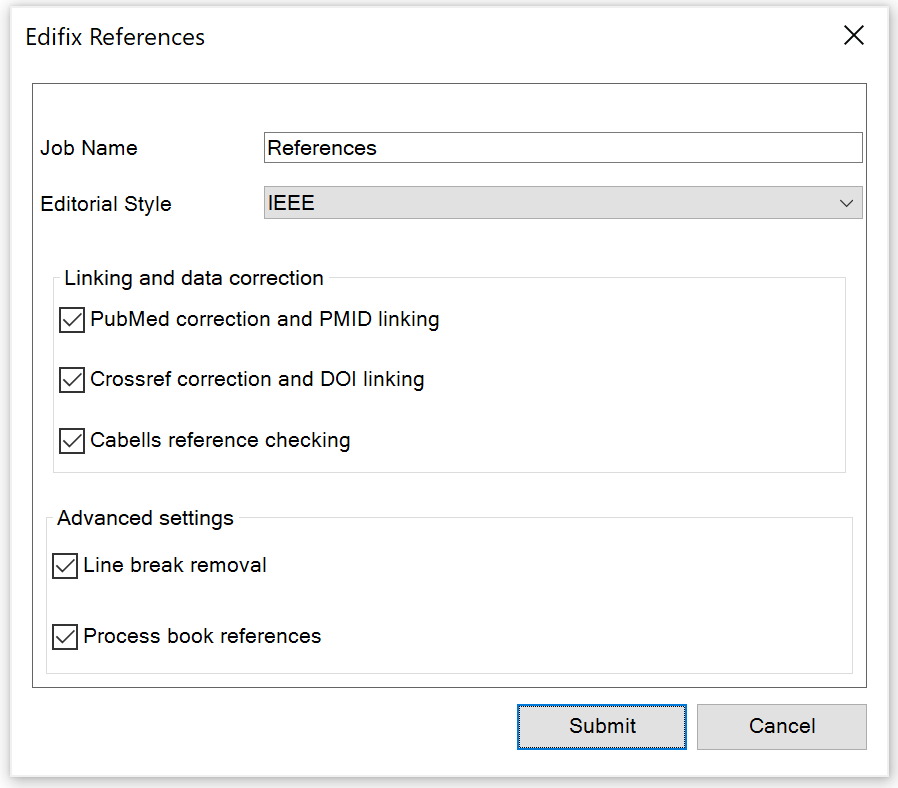
Task: Turn off the Line break removal checkbox
Action: coord(65,566)
